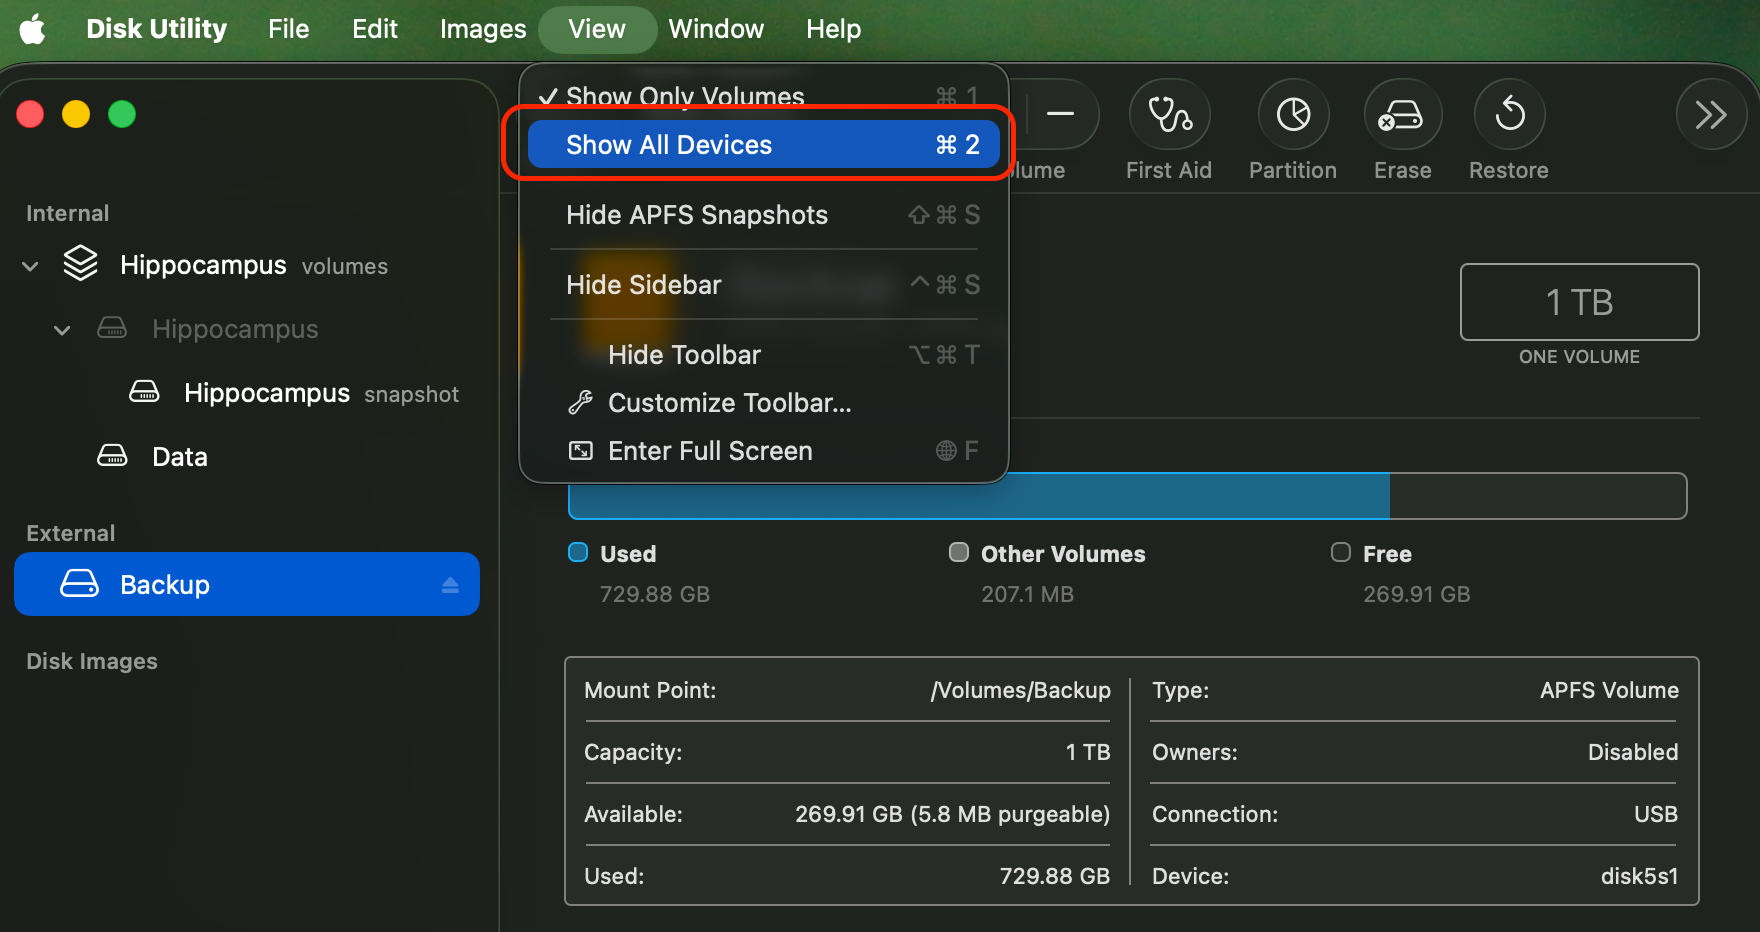Image resolution: width=1760 pixels, height=932 pixels.
Task: Click the /Volumes/Backup mount point value
Action: (x=1021, y=691)
